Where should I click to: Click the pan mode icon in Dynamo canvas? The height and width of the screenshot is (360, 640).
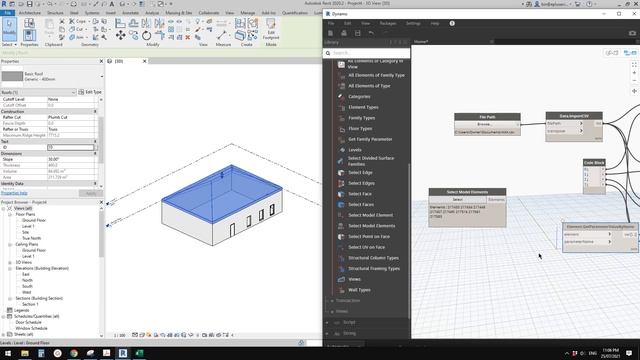(634, 91)
